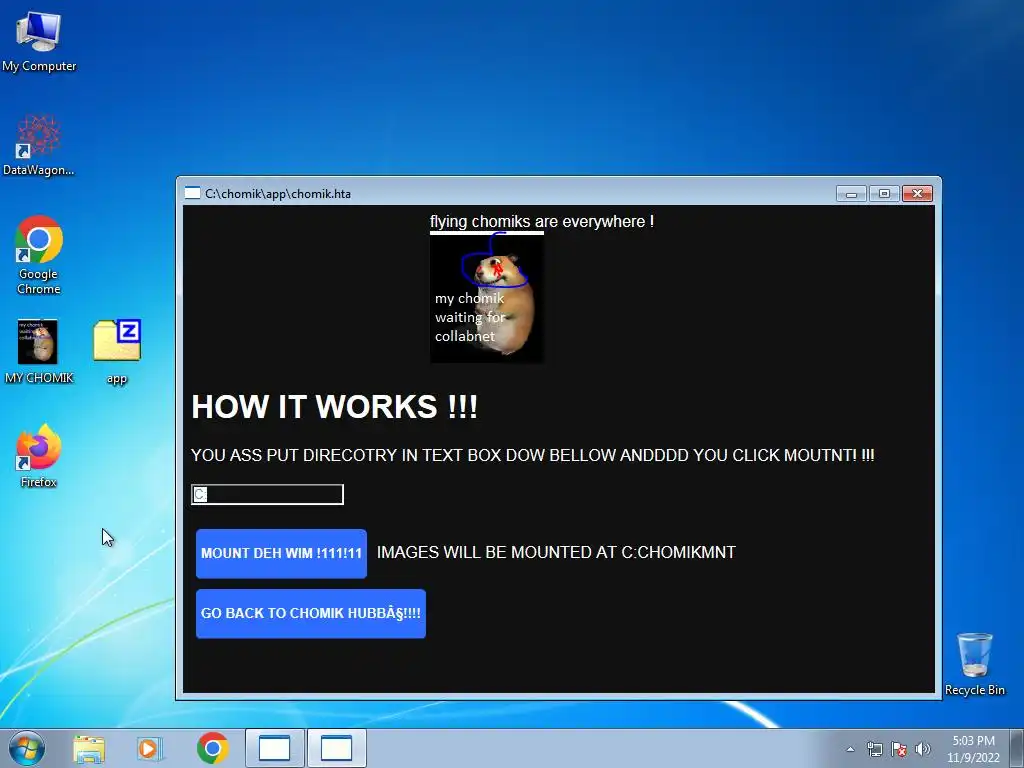Open the Recycle Bin
This screenshot has width=1024, height=768.
point(974,664)
